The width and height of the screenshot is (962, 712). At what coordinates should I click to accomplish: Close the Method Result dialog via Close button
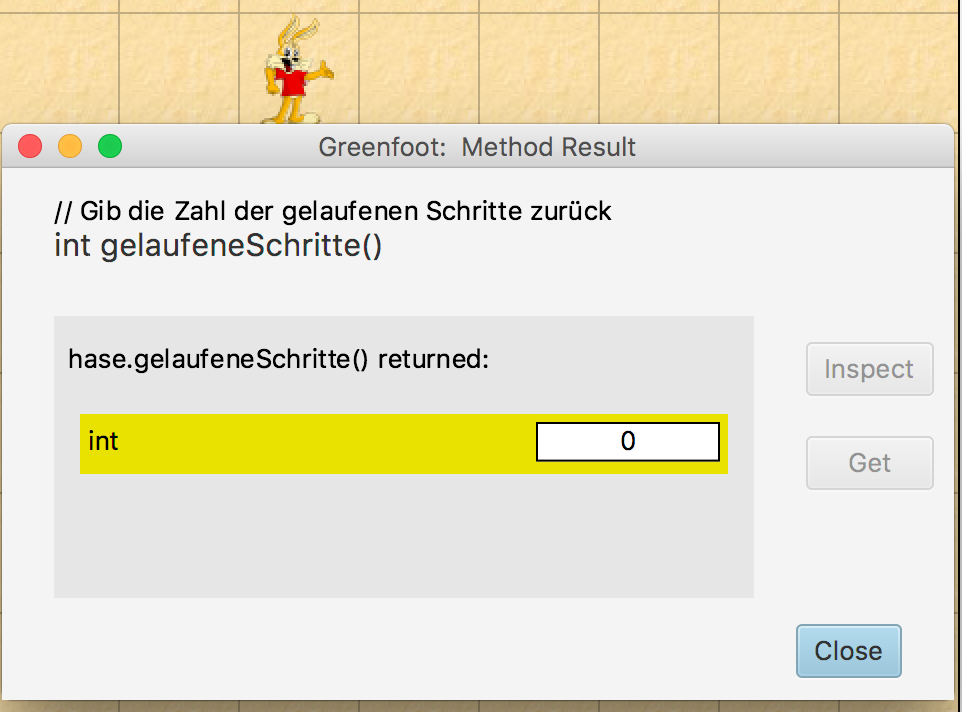pyautogui.click(x=848, y=650)
